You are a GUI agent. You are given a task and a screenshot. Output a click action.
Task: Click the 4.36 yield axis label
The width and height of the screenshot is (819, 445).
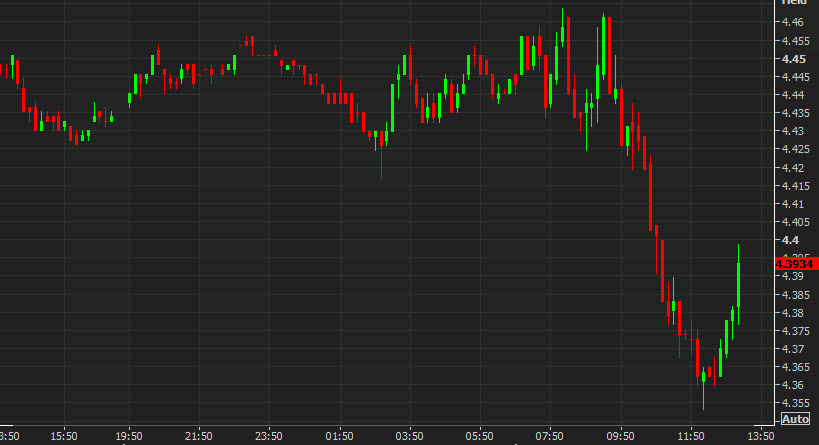click(792, 385)
